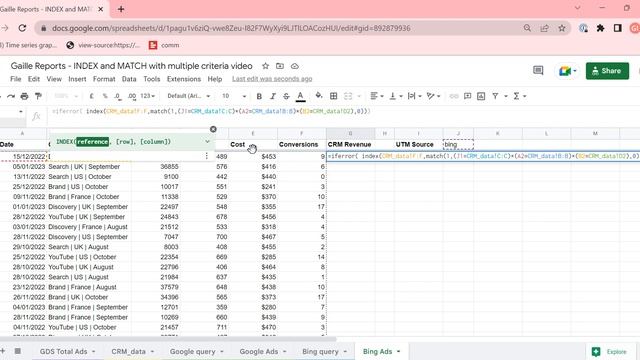Open the browser extensions puzzle icon

coord(600,28)
